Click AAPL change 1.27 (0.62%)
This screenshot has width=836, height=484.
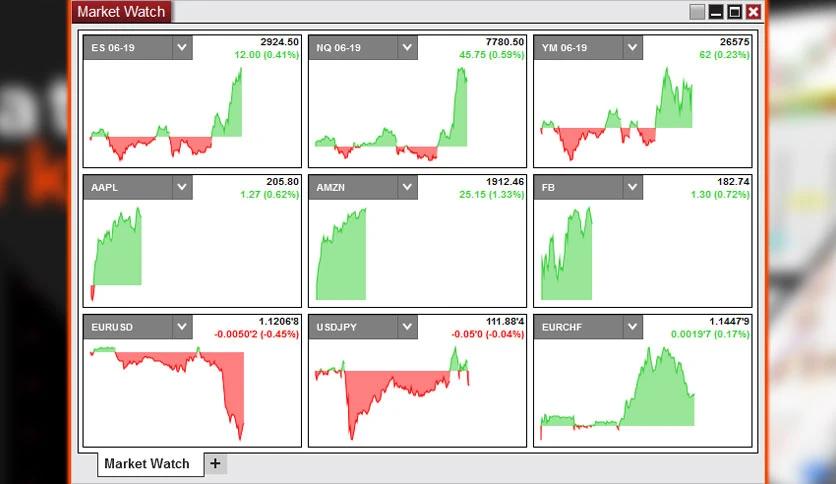[x=269, y=194]
